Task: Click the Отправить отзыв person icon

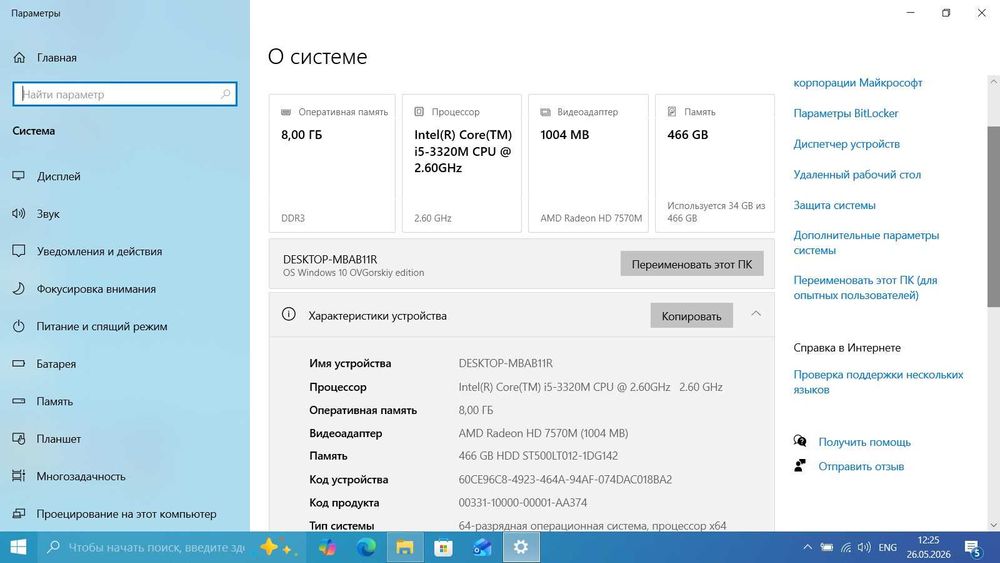Action: pos(800,465)
